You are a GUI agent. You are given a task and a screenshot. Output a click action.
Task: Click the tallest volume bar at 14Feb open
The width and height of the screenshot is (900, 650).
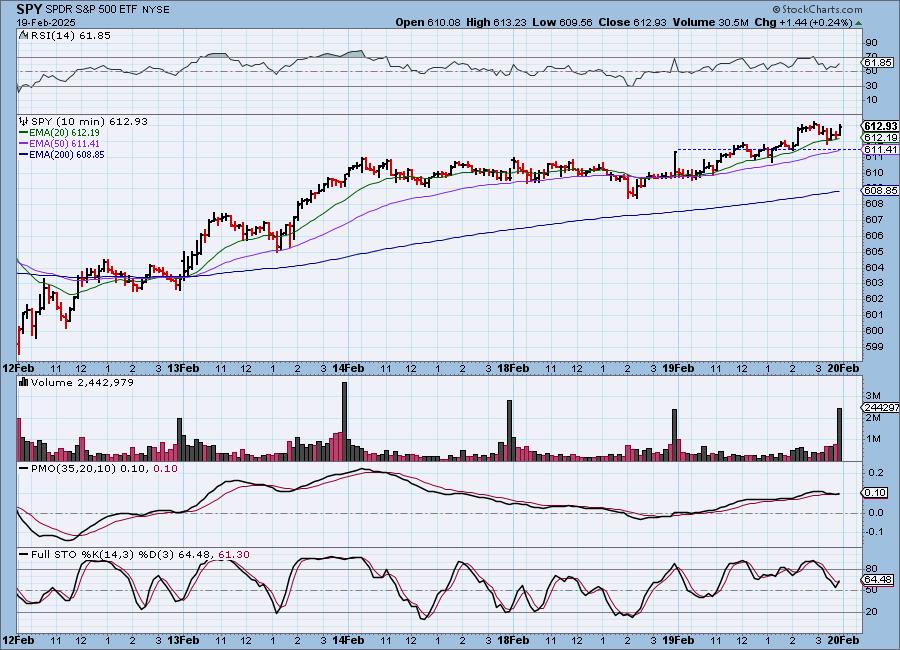[344, 421]
